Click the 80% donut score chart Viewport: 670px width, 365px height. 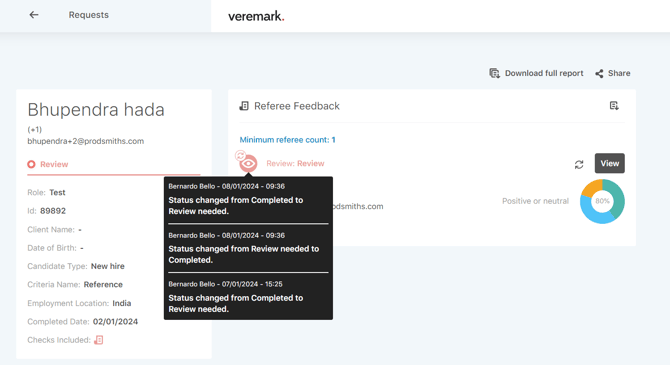pos(602,201)
